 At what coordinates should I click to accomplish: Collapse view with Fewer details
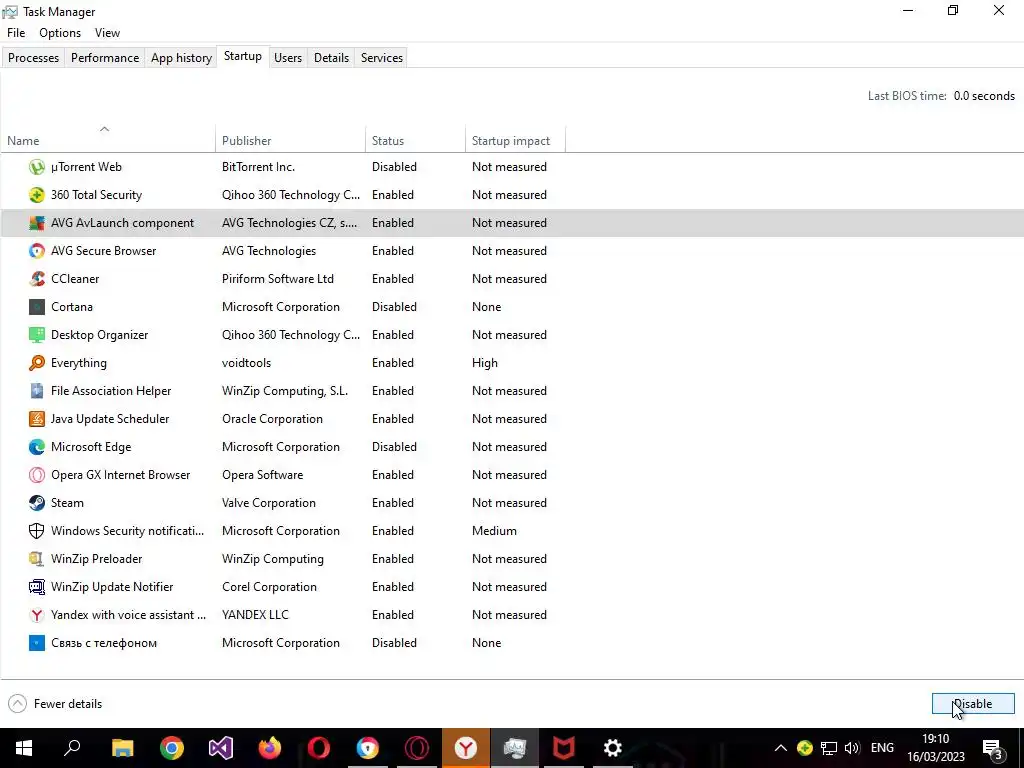pyautogui.click(x=55, y=704)
